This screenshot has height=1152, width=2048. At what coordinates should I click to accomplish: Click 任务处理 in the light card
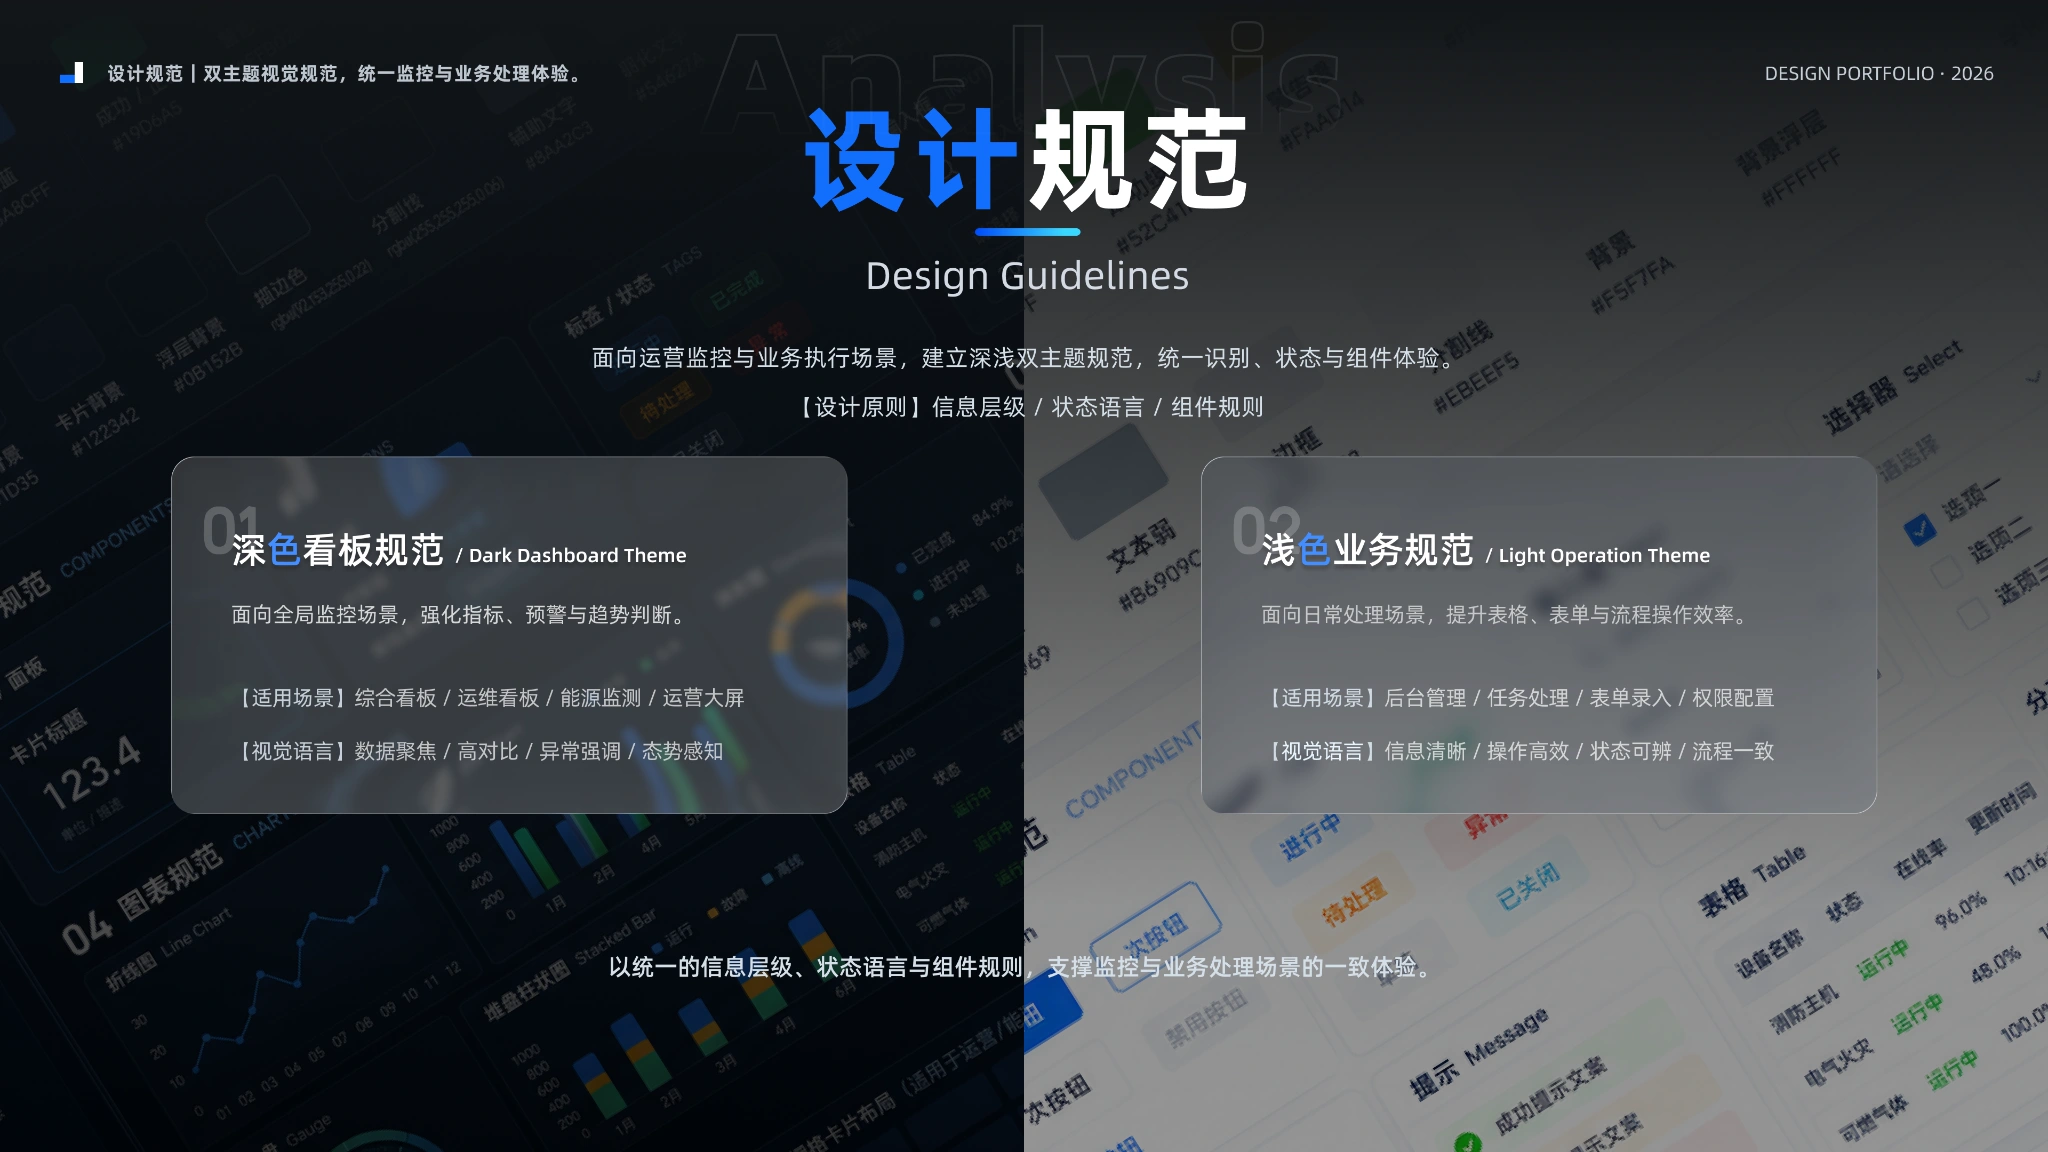1528,698
